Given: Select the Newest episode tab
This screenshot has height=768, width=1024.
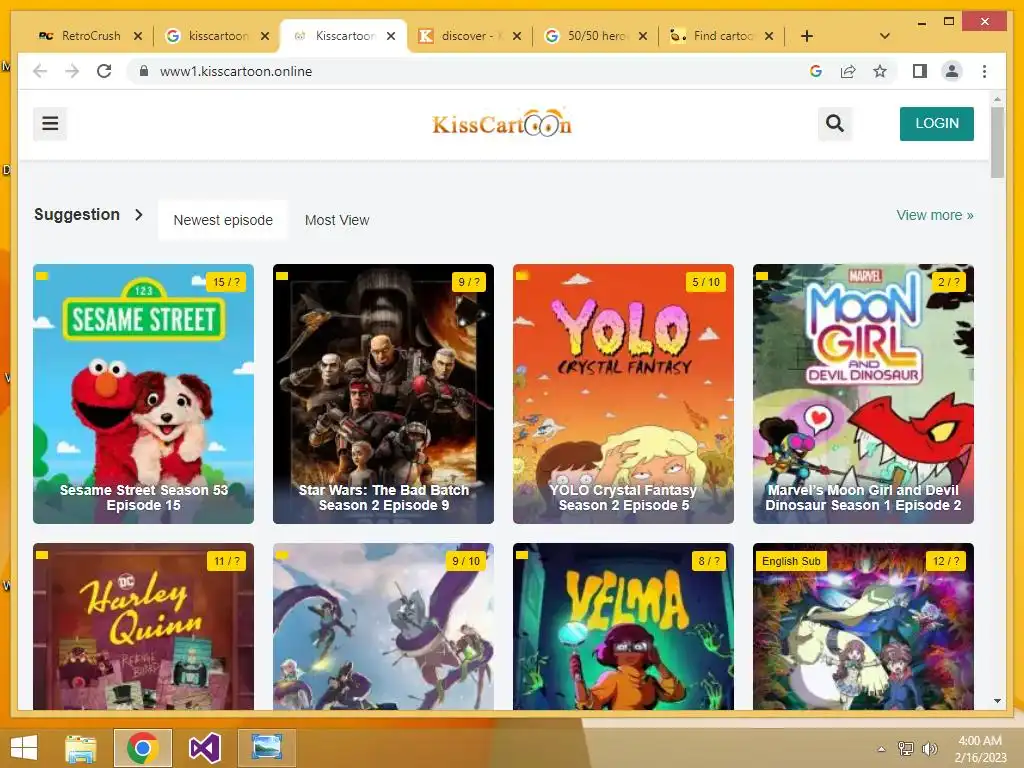Looking at the screenshot, I should (223, 220).
